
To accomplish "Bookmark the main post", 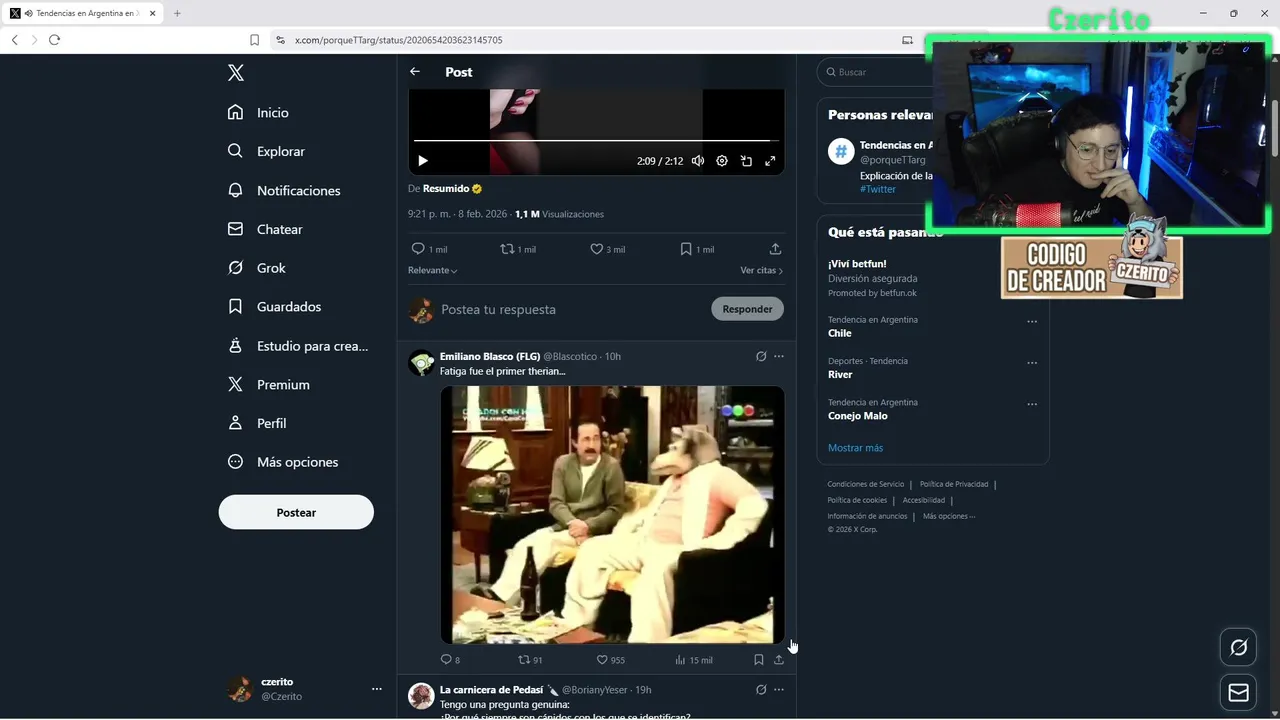I will 686,249.
